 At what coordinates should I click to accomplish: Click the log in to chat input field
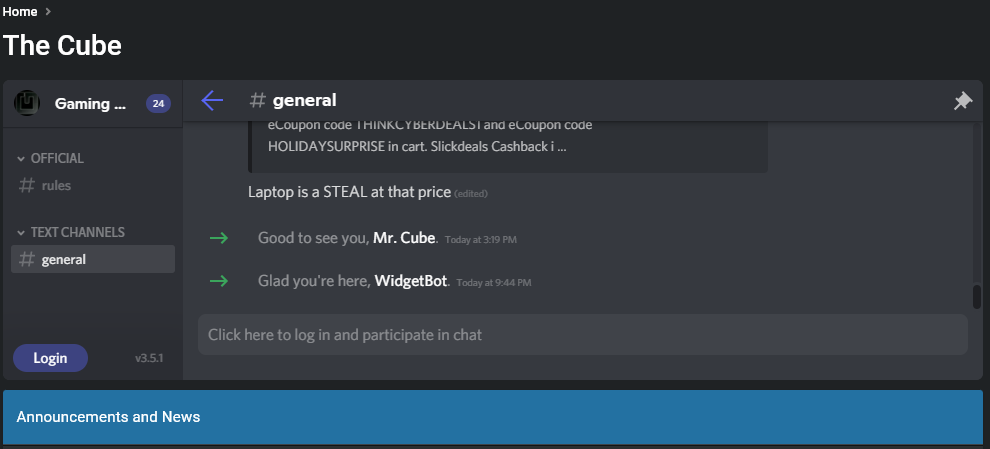[x=583, y=335]
